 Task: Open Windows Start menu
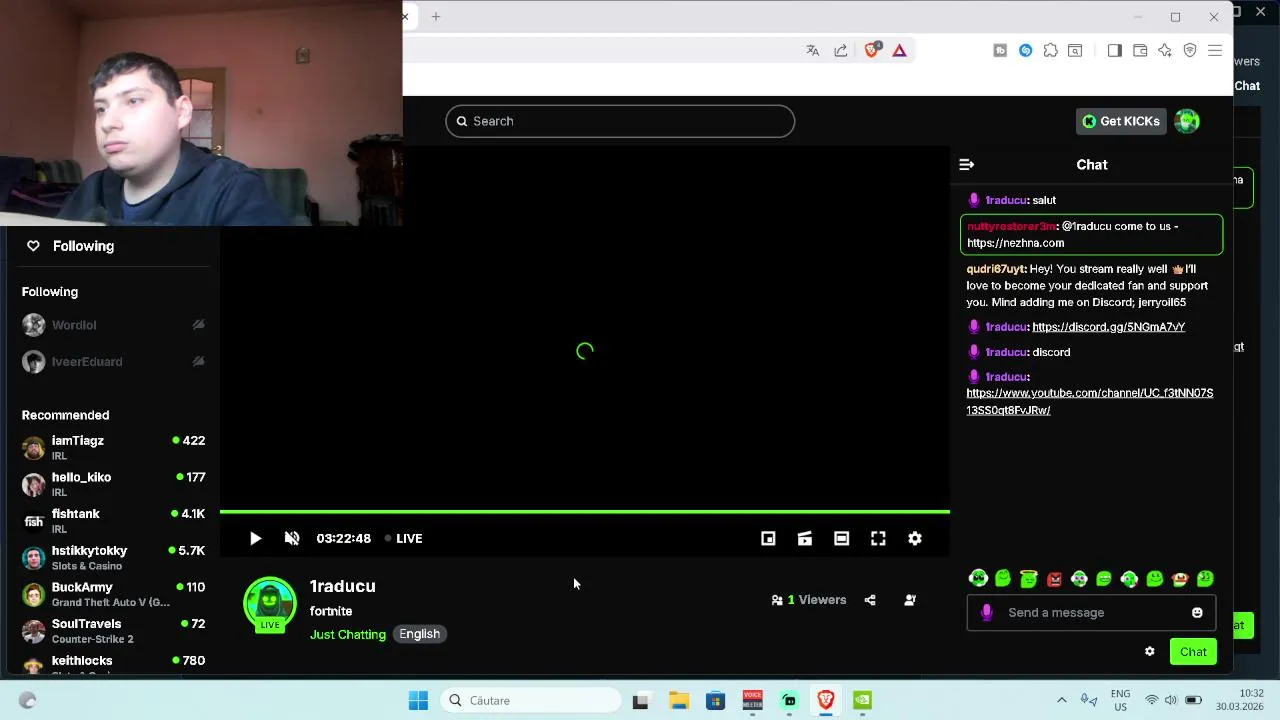point(418,700)
